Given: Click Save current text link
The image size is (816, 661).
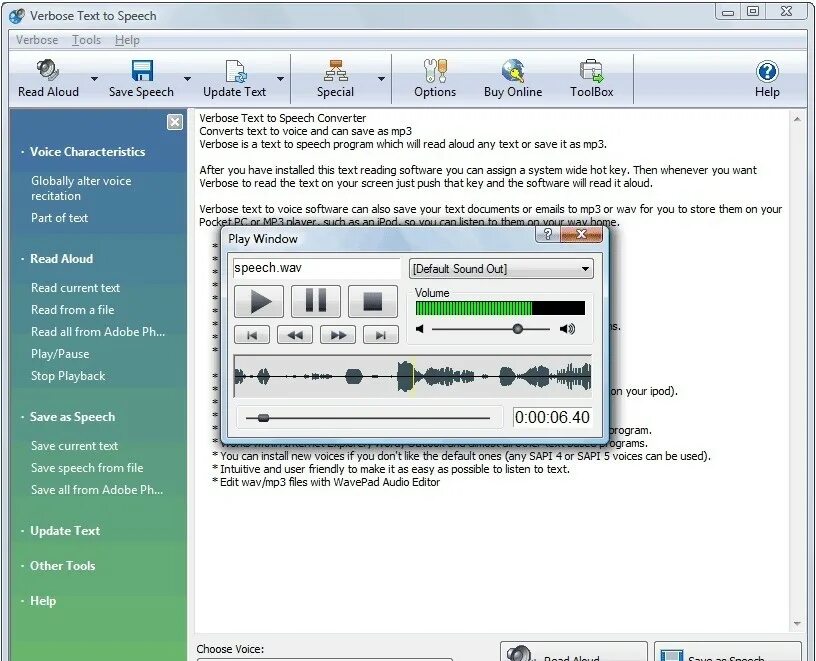Looking at the screenshot, I should 74,446.
